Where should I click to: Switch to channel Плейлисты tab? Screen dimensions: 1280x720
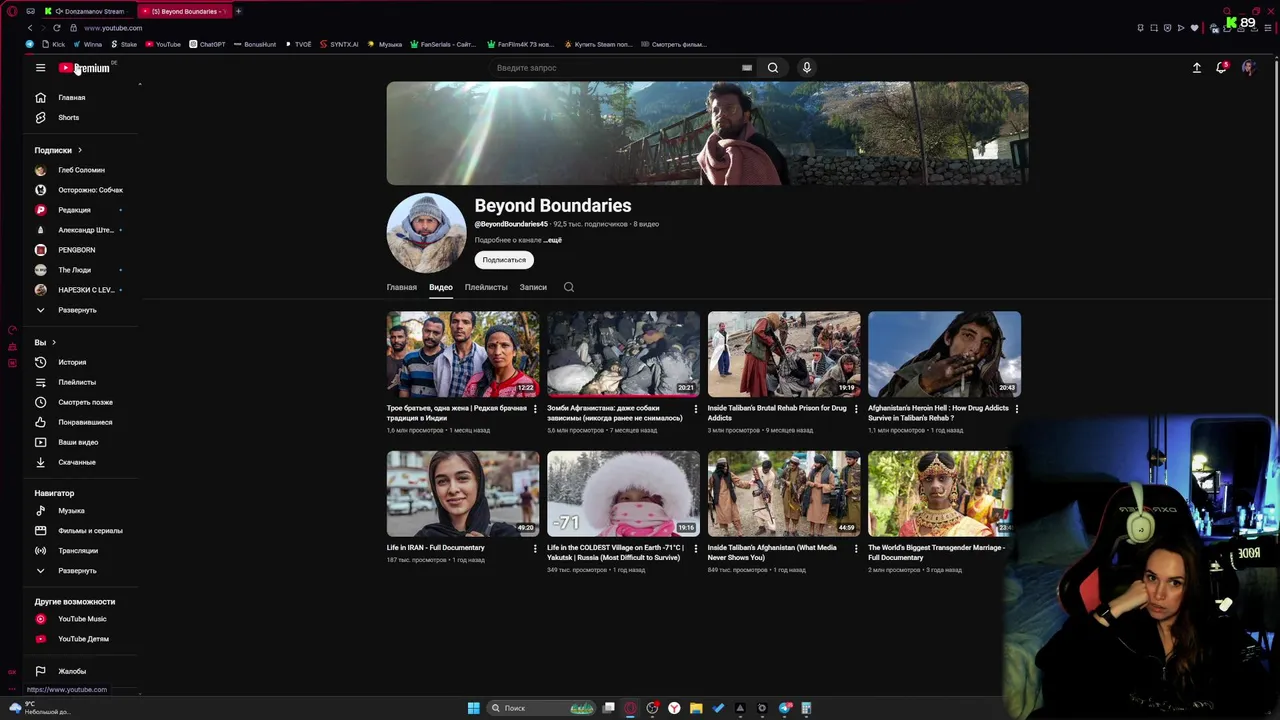click(486, 287)
